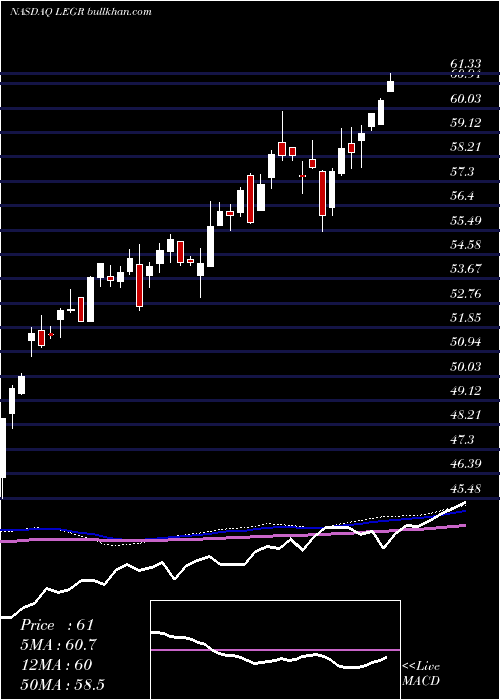Select the 51.85 price axis label

[x=466, y=318]
